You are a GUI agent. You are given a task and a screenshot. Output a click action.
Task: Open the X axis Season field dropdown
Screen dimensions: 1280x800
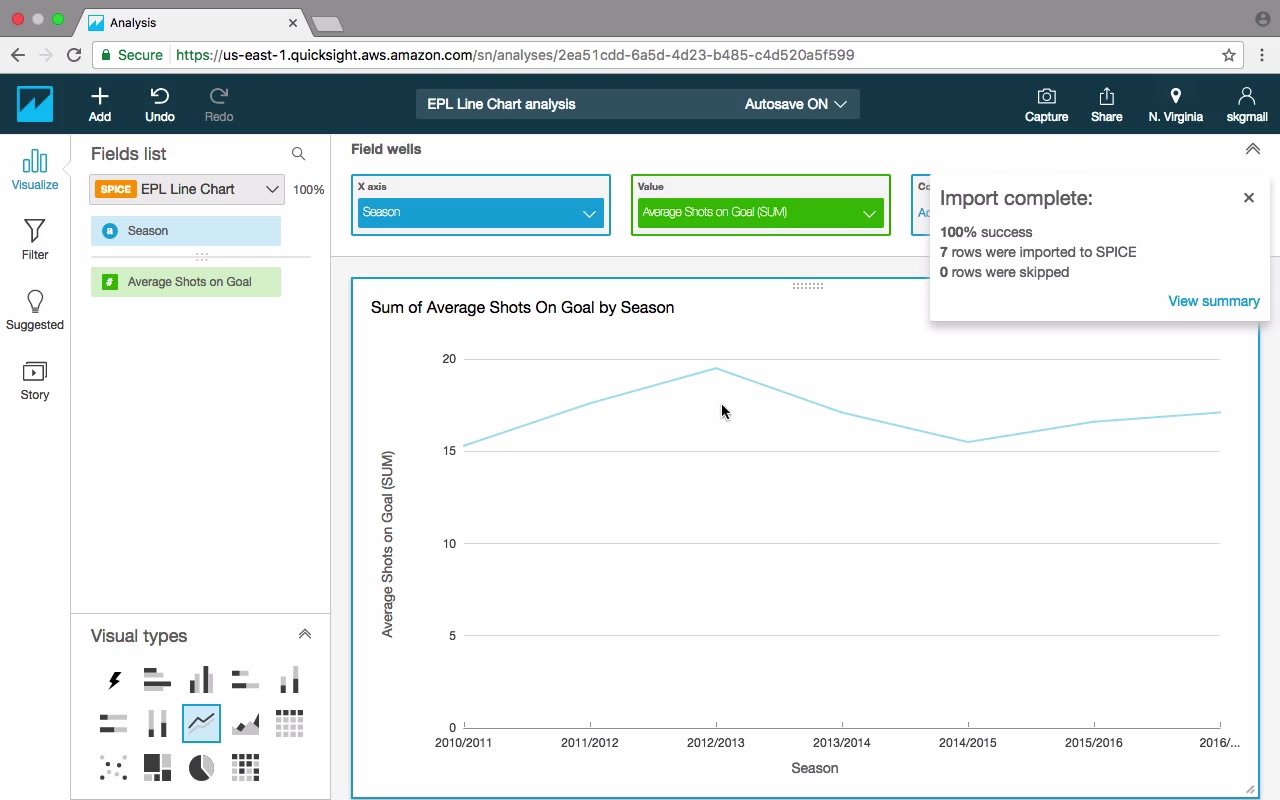point(589,213)
